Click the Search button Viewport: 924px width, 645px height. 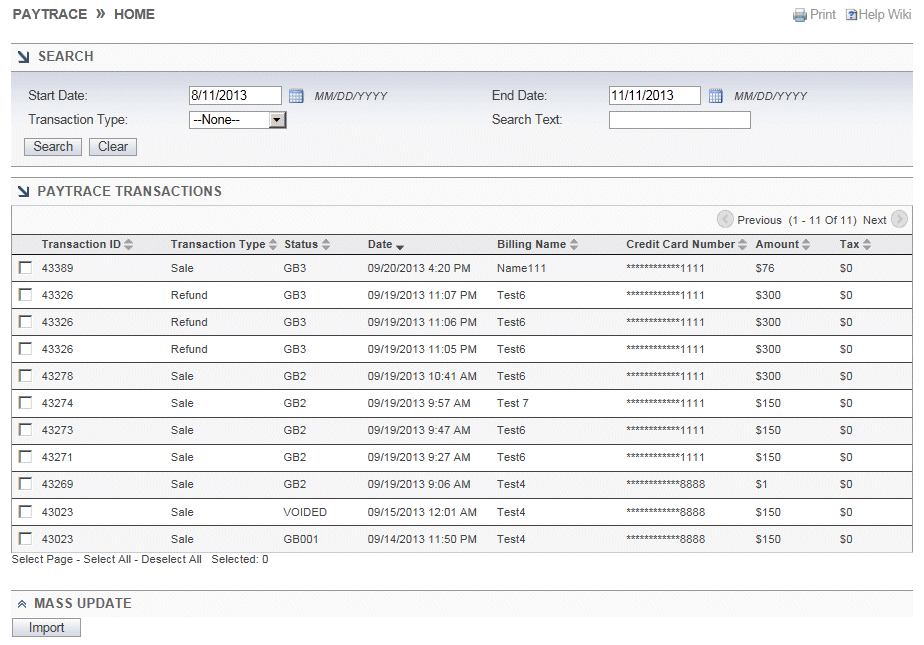(x=53, y=147)
